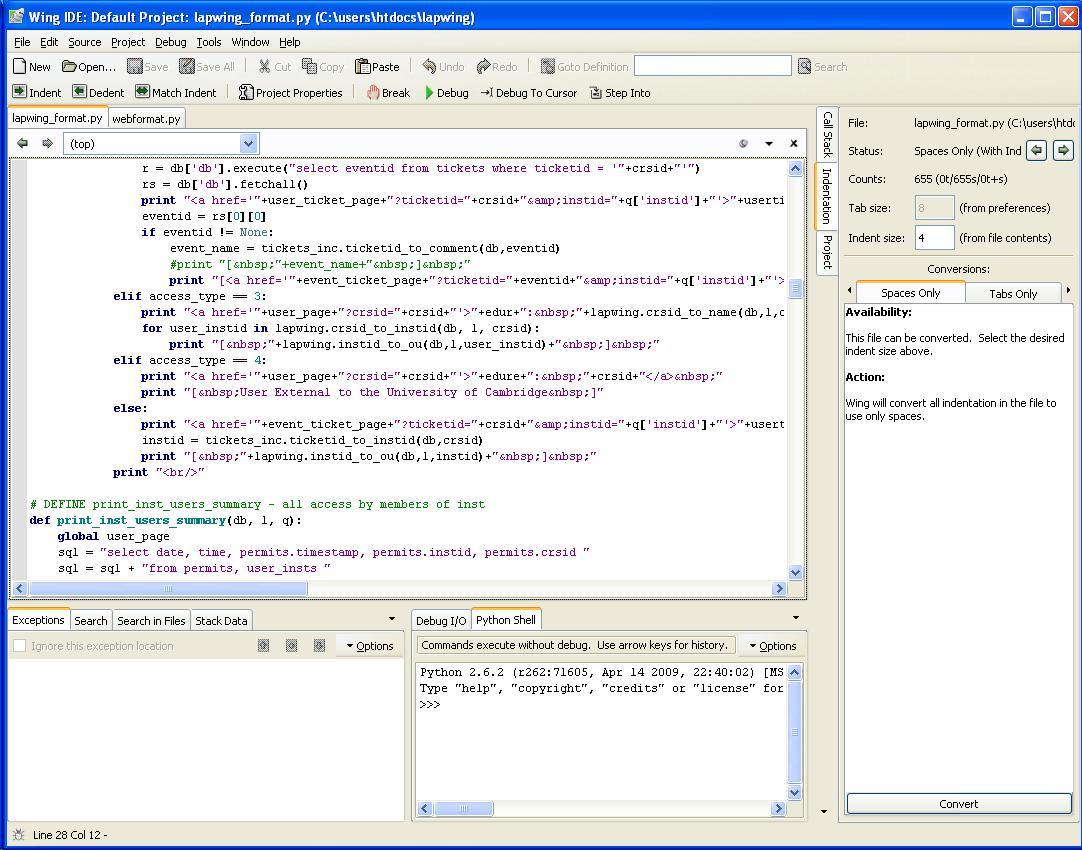
Task: Open the Help menu
Action: coord(289,42)
